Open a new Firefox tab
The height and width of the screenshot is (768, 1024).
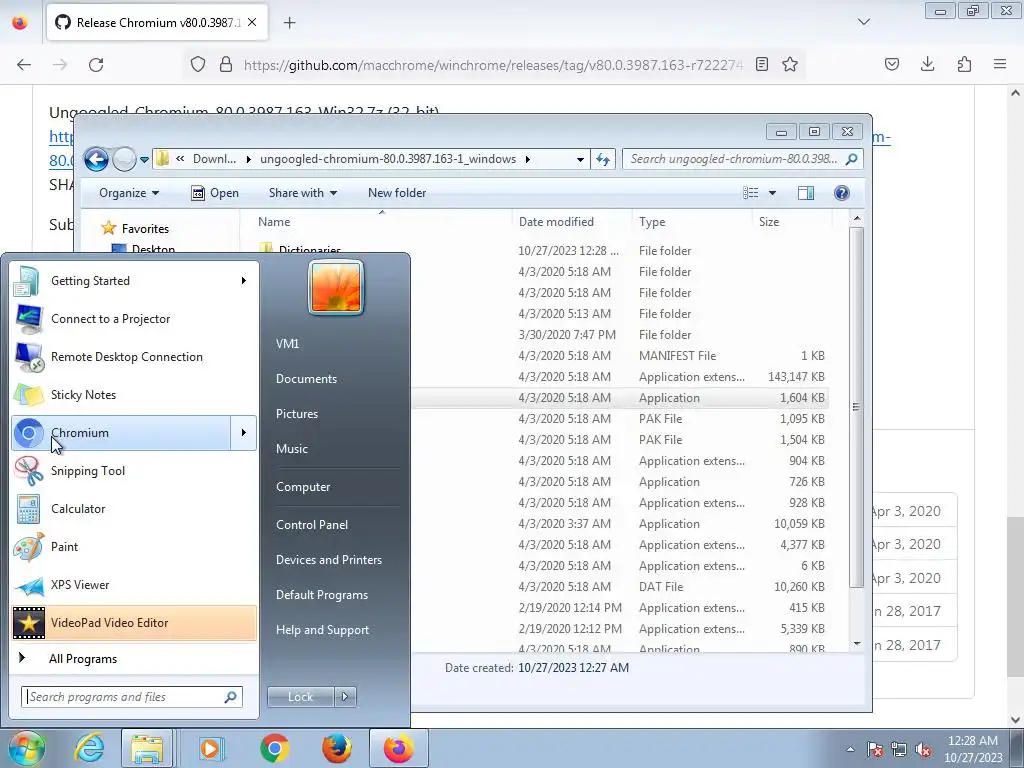[x=289, y=23]
